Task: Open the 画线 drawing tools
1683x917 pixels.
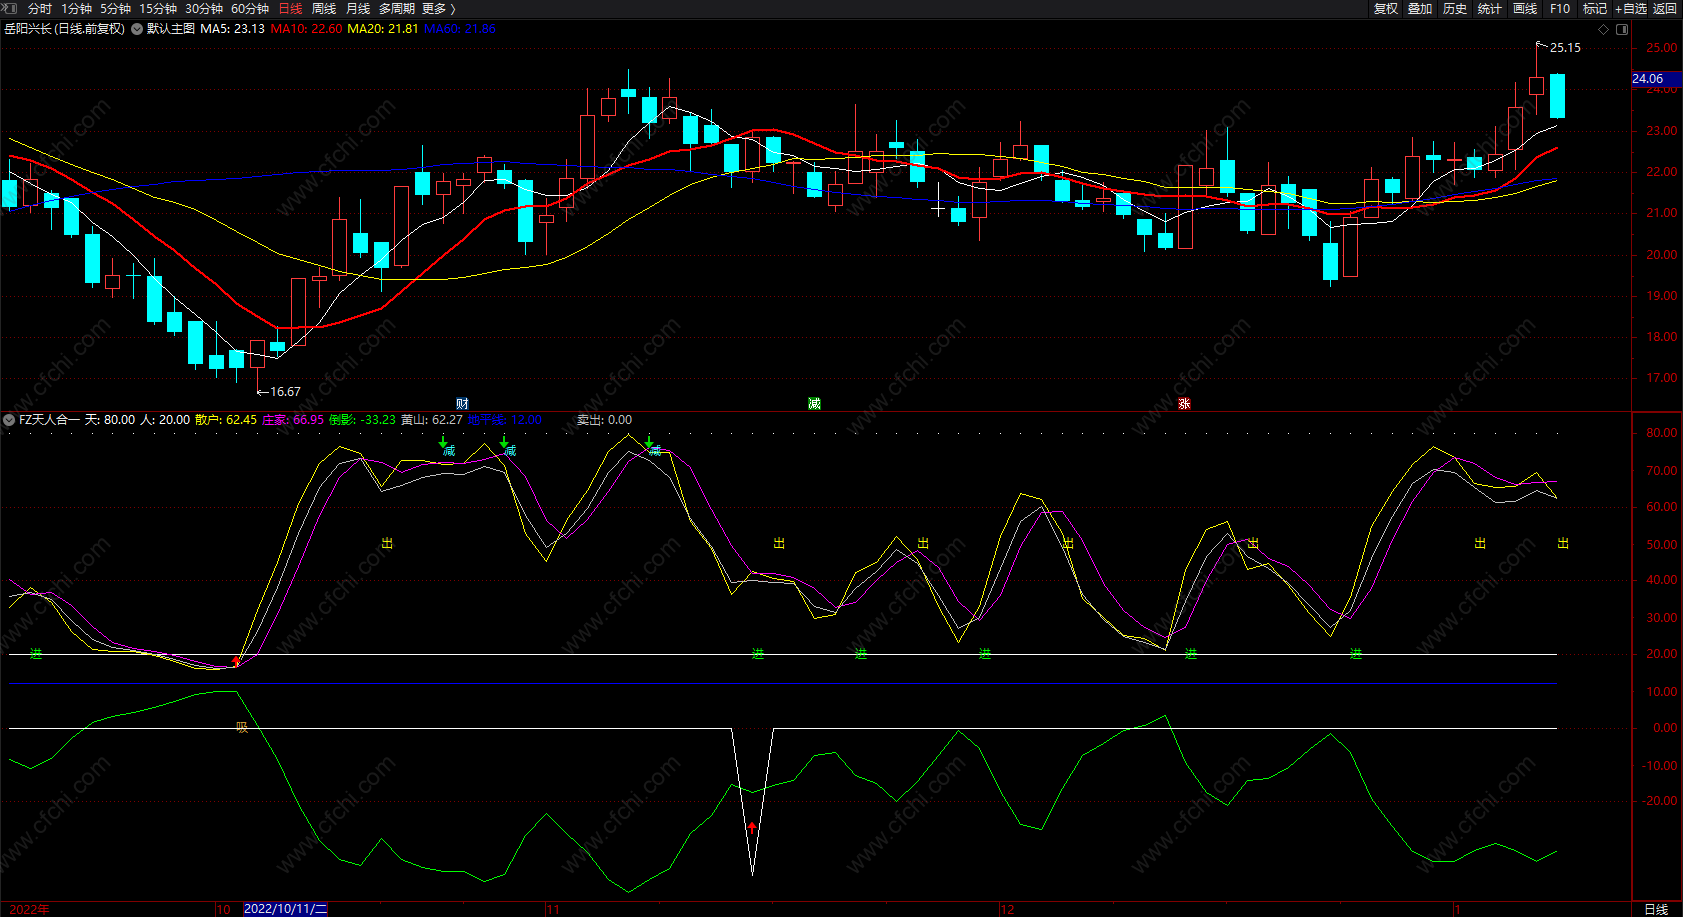Action: (1525, 9)
